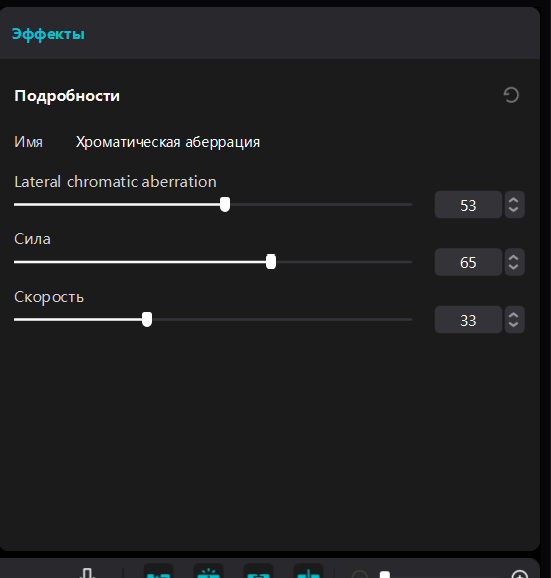Click the Скорость slider handle

[x=147, y=319]
